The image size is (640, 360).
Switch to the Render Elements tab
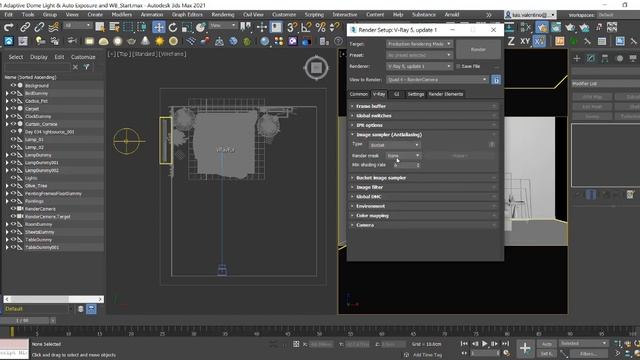tap(446, 94)
